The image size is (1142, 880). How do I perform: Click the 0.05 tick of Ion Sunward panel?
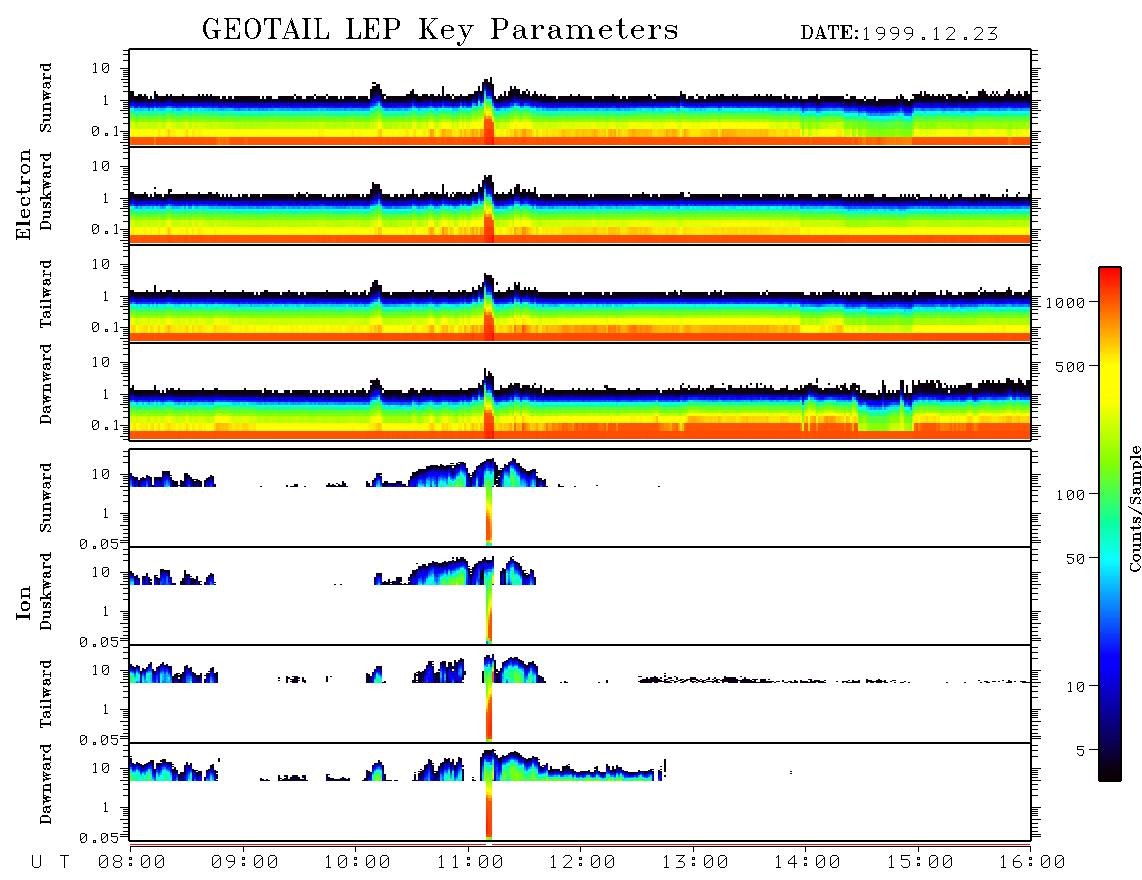(98, 544)
